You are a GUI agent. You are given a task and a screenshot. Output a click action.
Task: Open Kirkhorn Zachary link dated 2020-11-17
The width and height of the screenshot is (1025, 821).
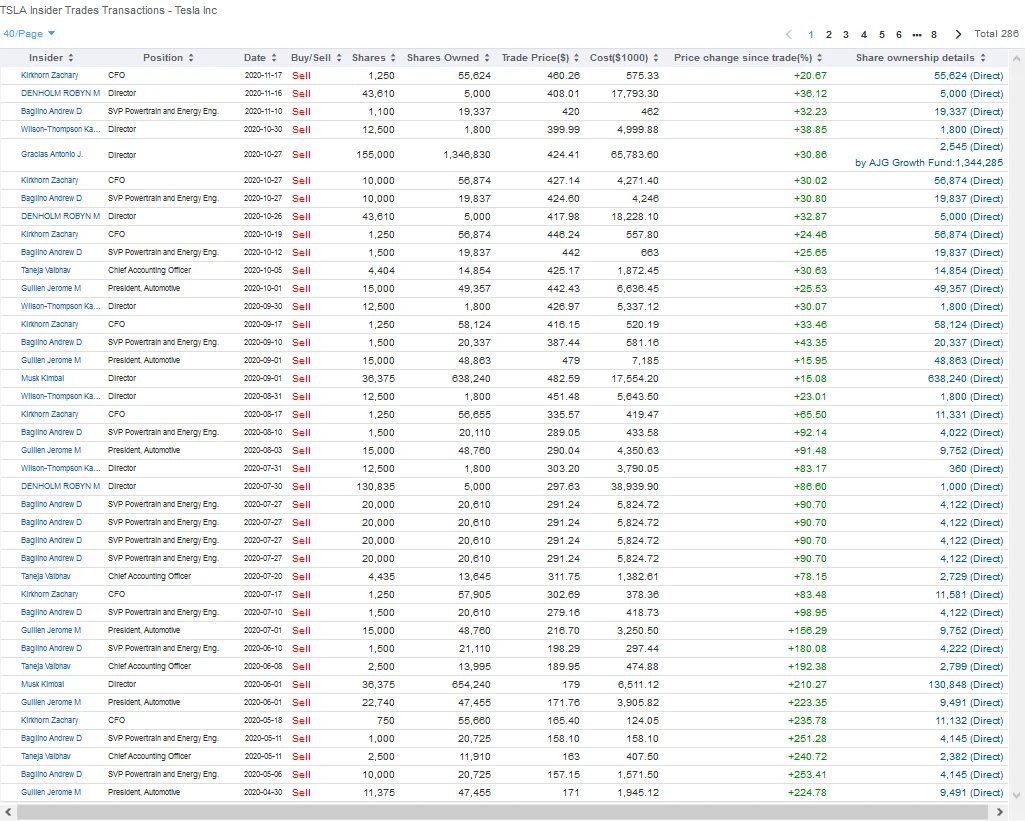[x=49, y=75]
